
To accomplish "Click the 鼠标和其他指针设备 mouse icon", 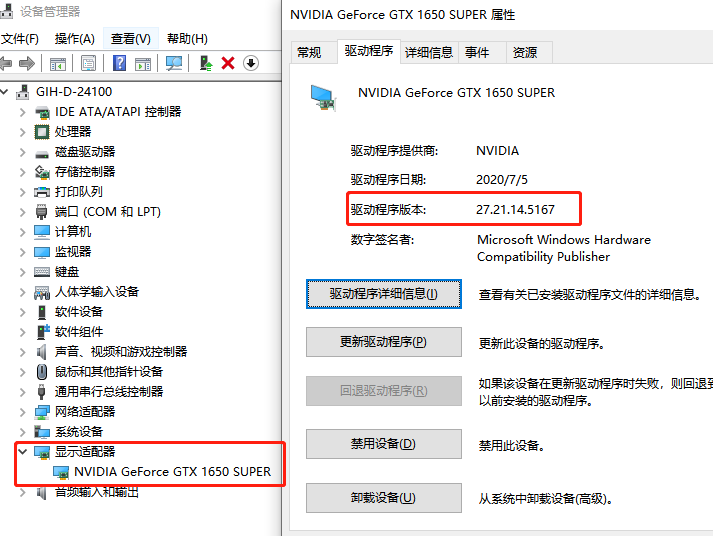I will 41,372.
